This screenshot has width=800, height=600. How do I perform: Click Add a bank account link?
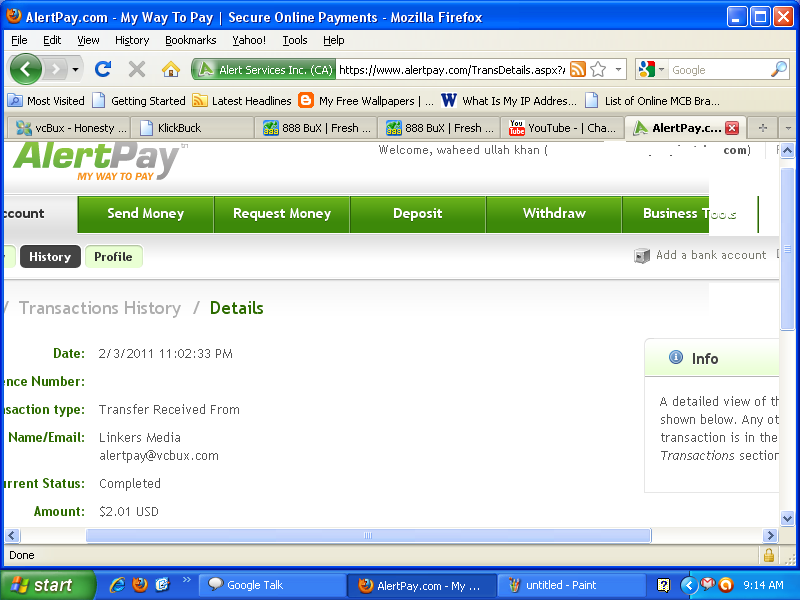pyautogui.click(x=701, y=255)
